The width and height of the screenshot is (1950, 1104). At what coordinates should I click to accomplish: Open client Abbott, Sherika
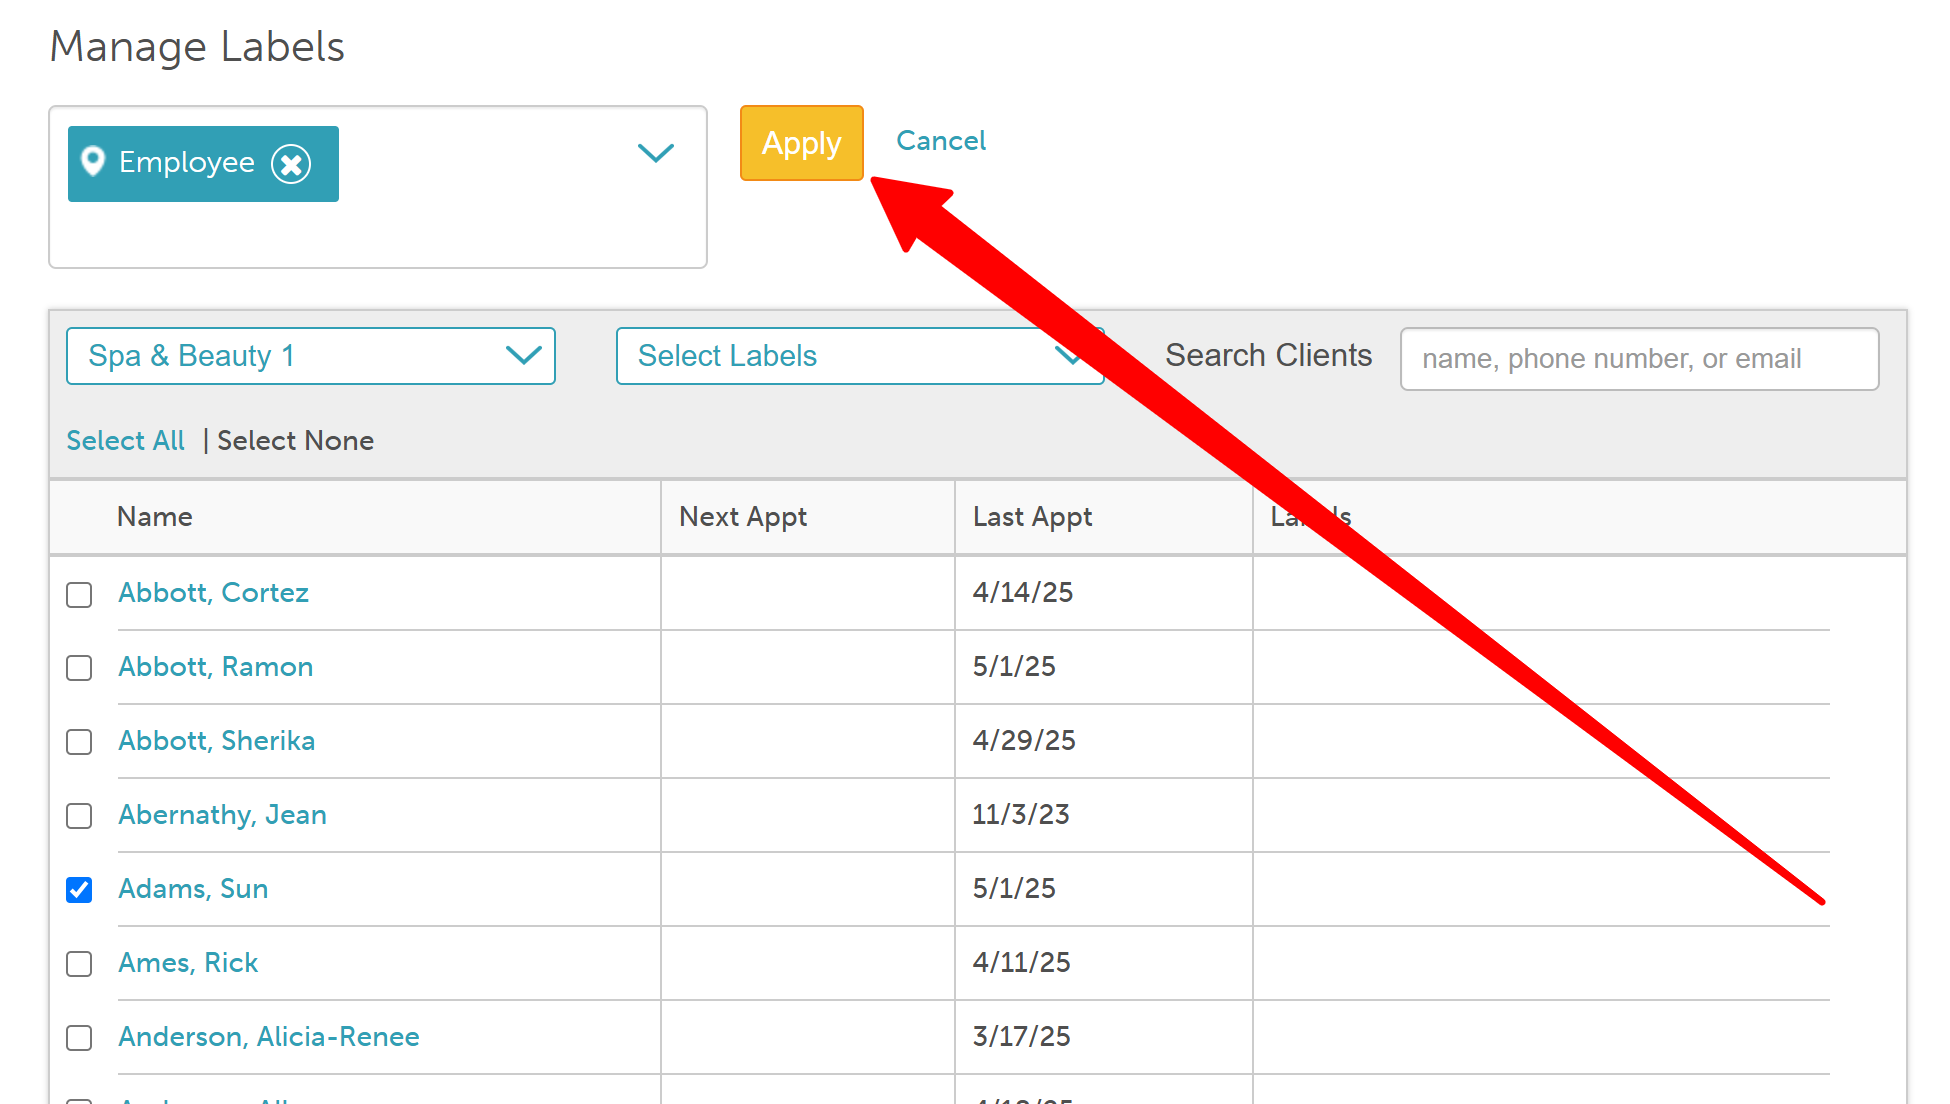[216, 741]
